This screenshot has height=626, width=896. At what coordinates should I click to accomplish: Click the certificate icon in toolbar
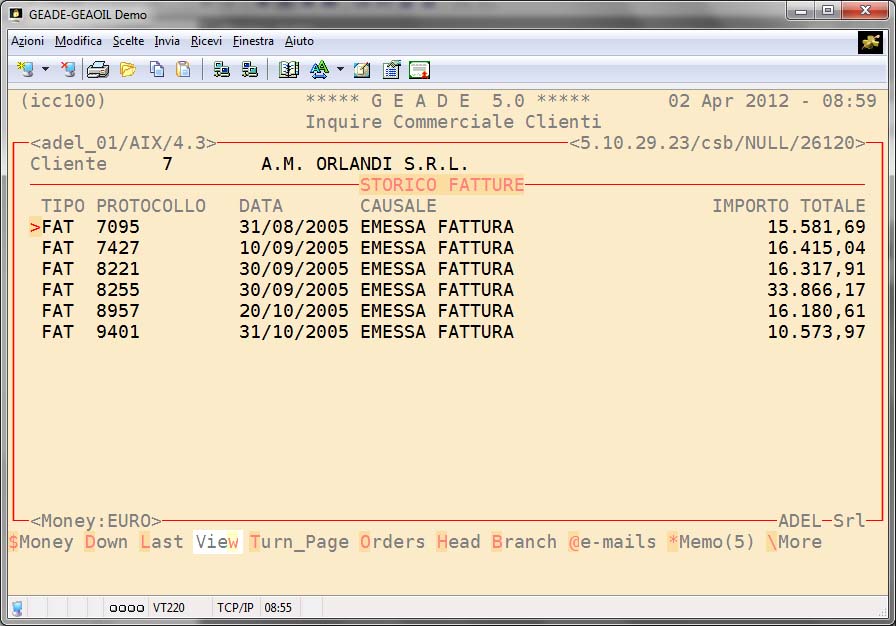(x=420, y=69)
